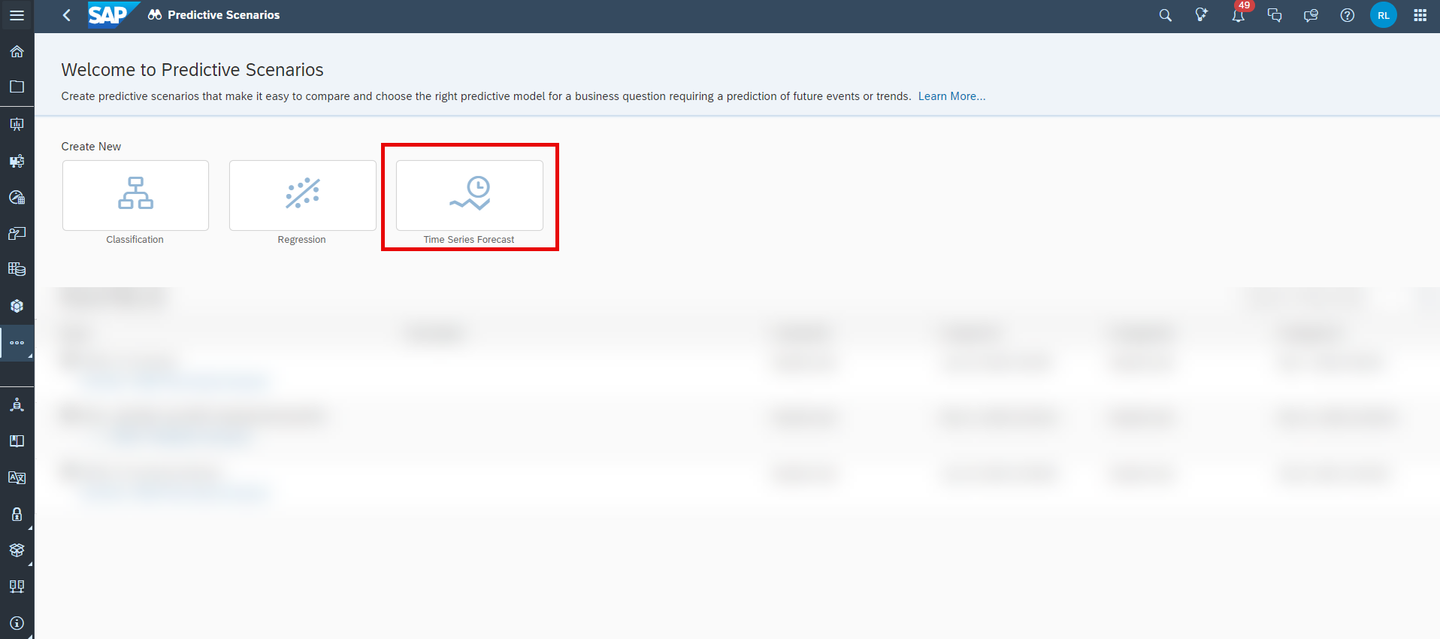The width and height of the screenshot is (1440, 639).
Task: Click the puzzle-piece Analytic Applications sidebar icon
Action: (x=17, y=161)
